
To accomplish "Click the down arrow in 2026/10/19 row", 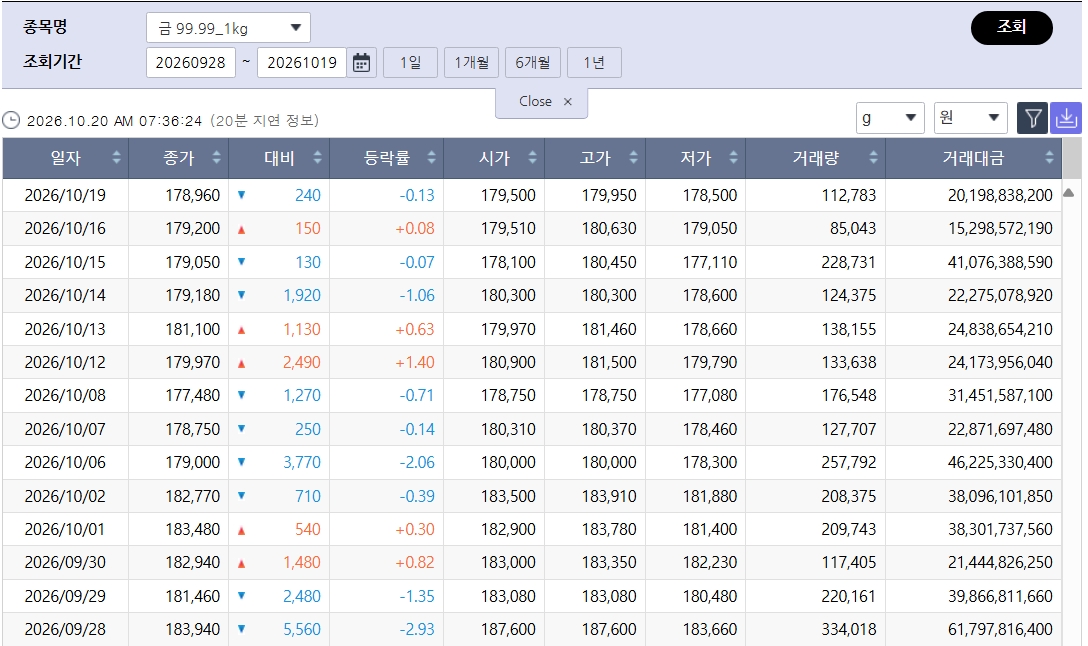I will (241, 195).
